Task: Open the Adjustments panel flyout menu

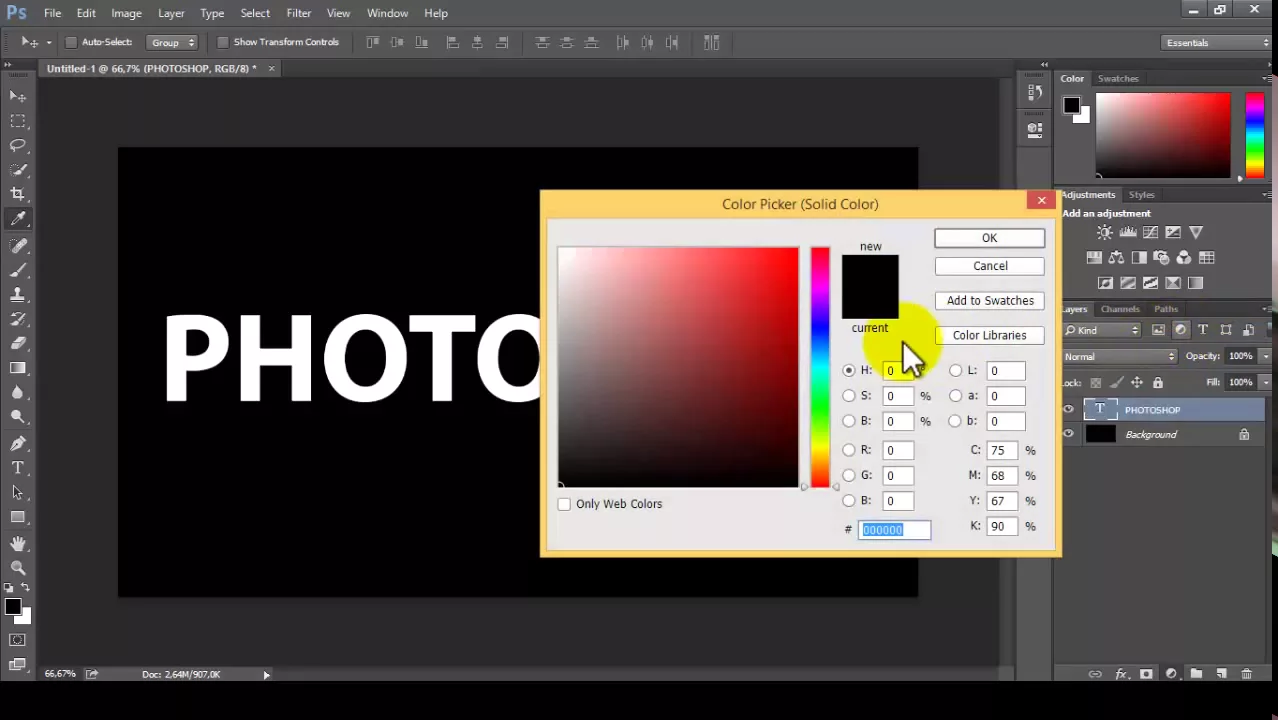Action: [1268, 194]
